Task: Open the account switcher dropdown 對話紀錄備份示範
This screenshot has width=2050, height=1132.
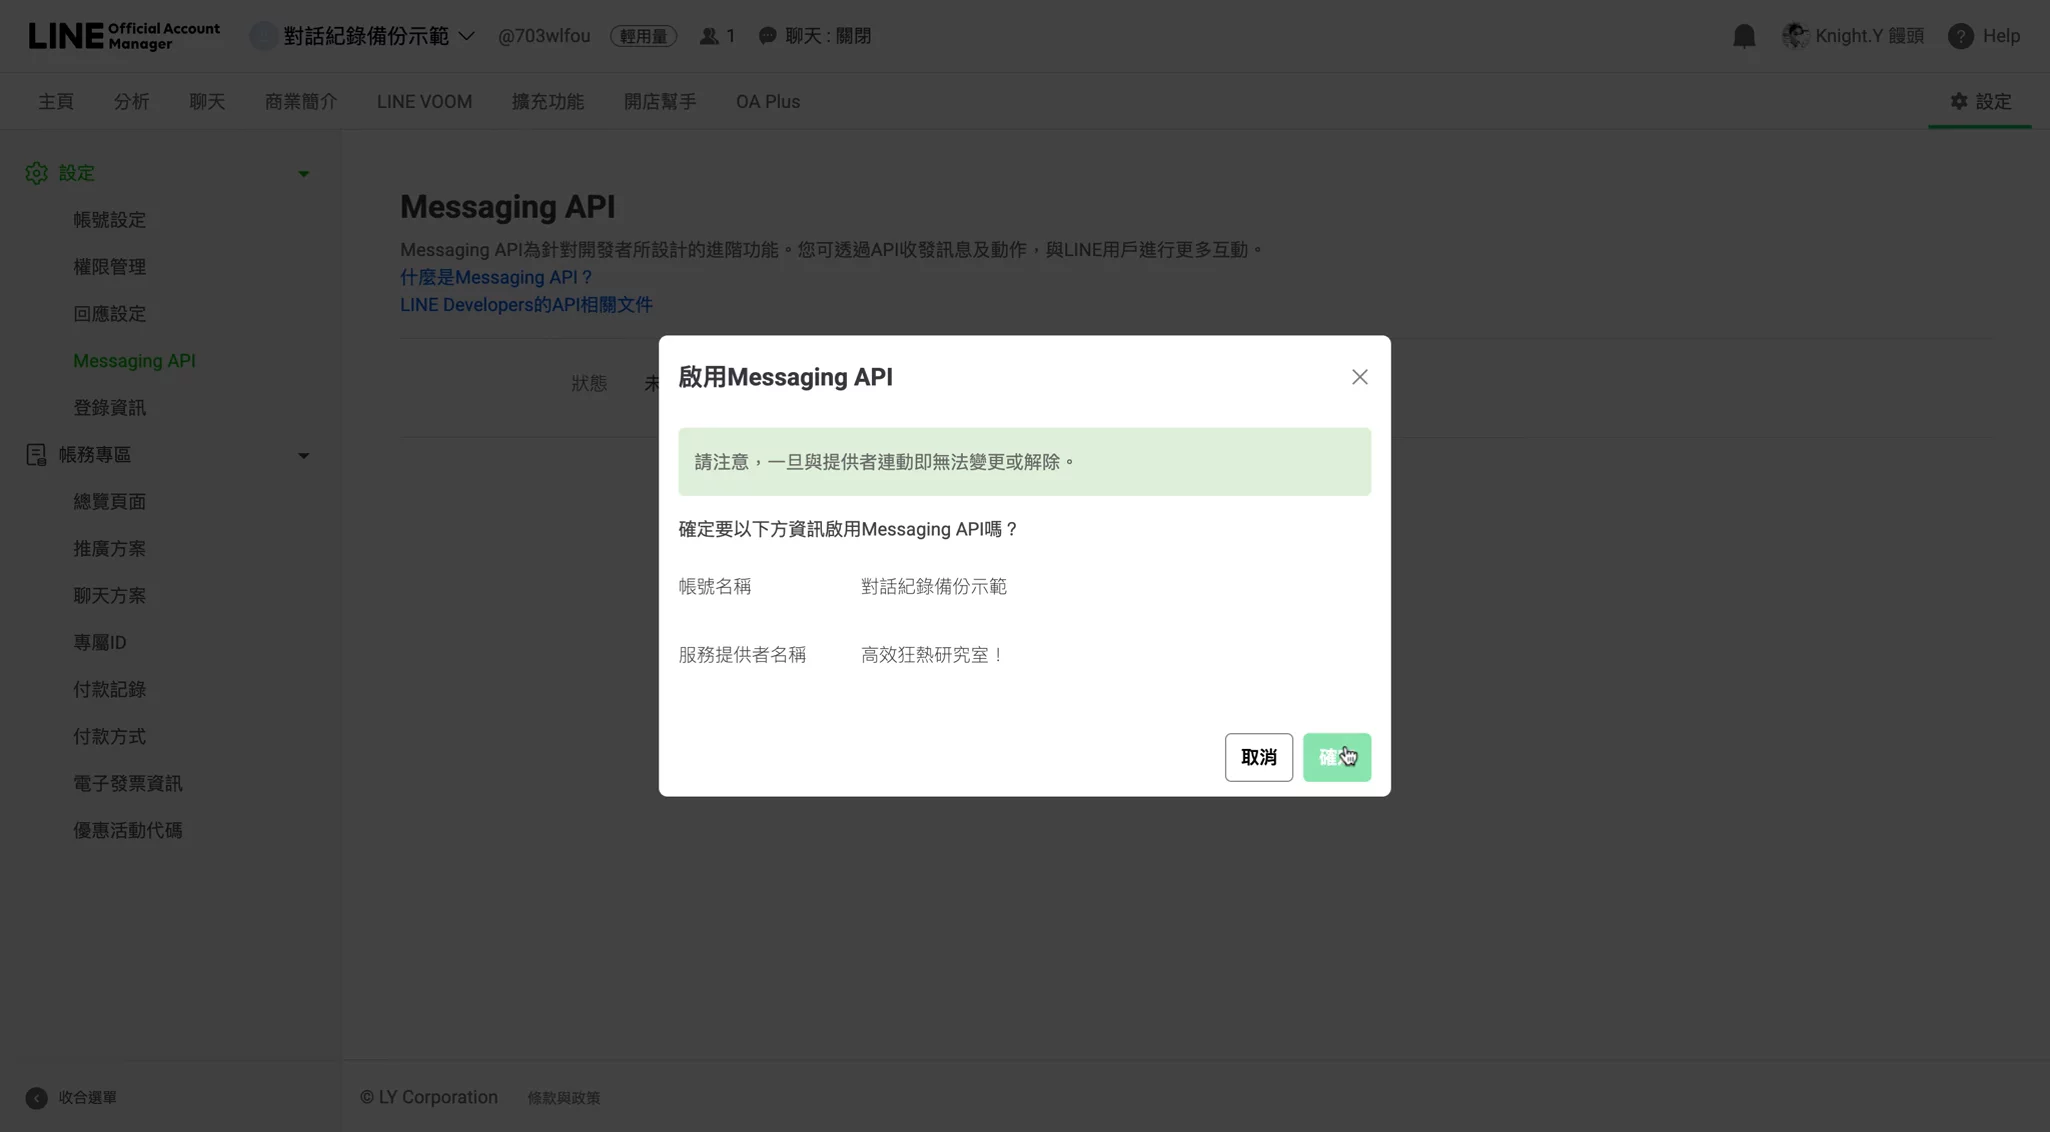Action: [x=362, y=36]
